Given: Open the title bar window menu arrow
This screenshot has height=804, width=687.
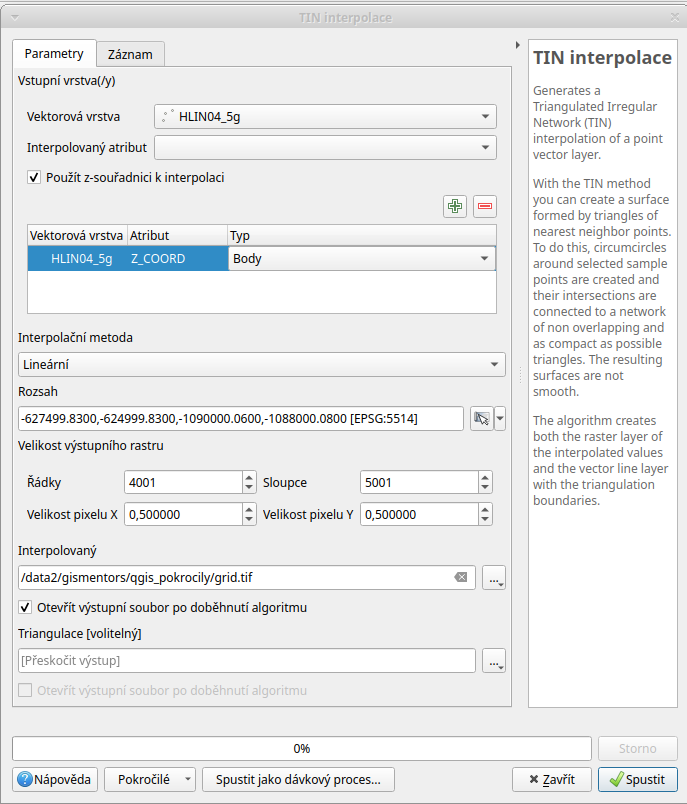Looking at the screenshot, I should pos(14,18).
